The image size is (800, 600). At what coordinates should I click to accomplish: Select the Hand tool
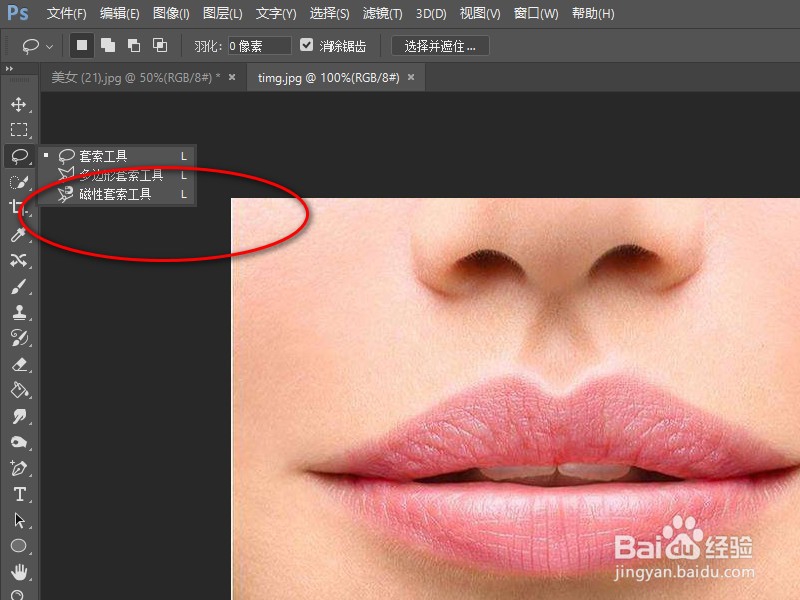tap(19, 572)
